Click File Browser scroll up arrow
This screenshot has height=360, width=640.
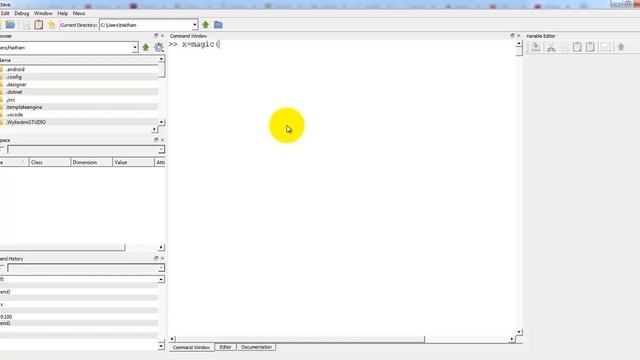point(161,60)
